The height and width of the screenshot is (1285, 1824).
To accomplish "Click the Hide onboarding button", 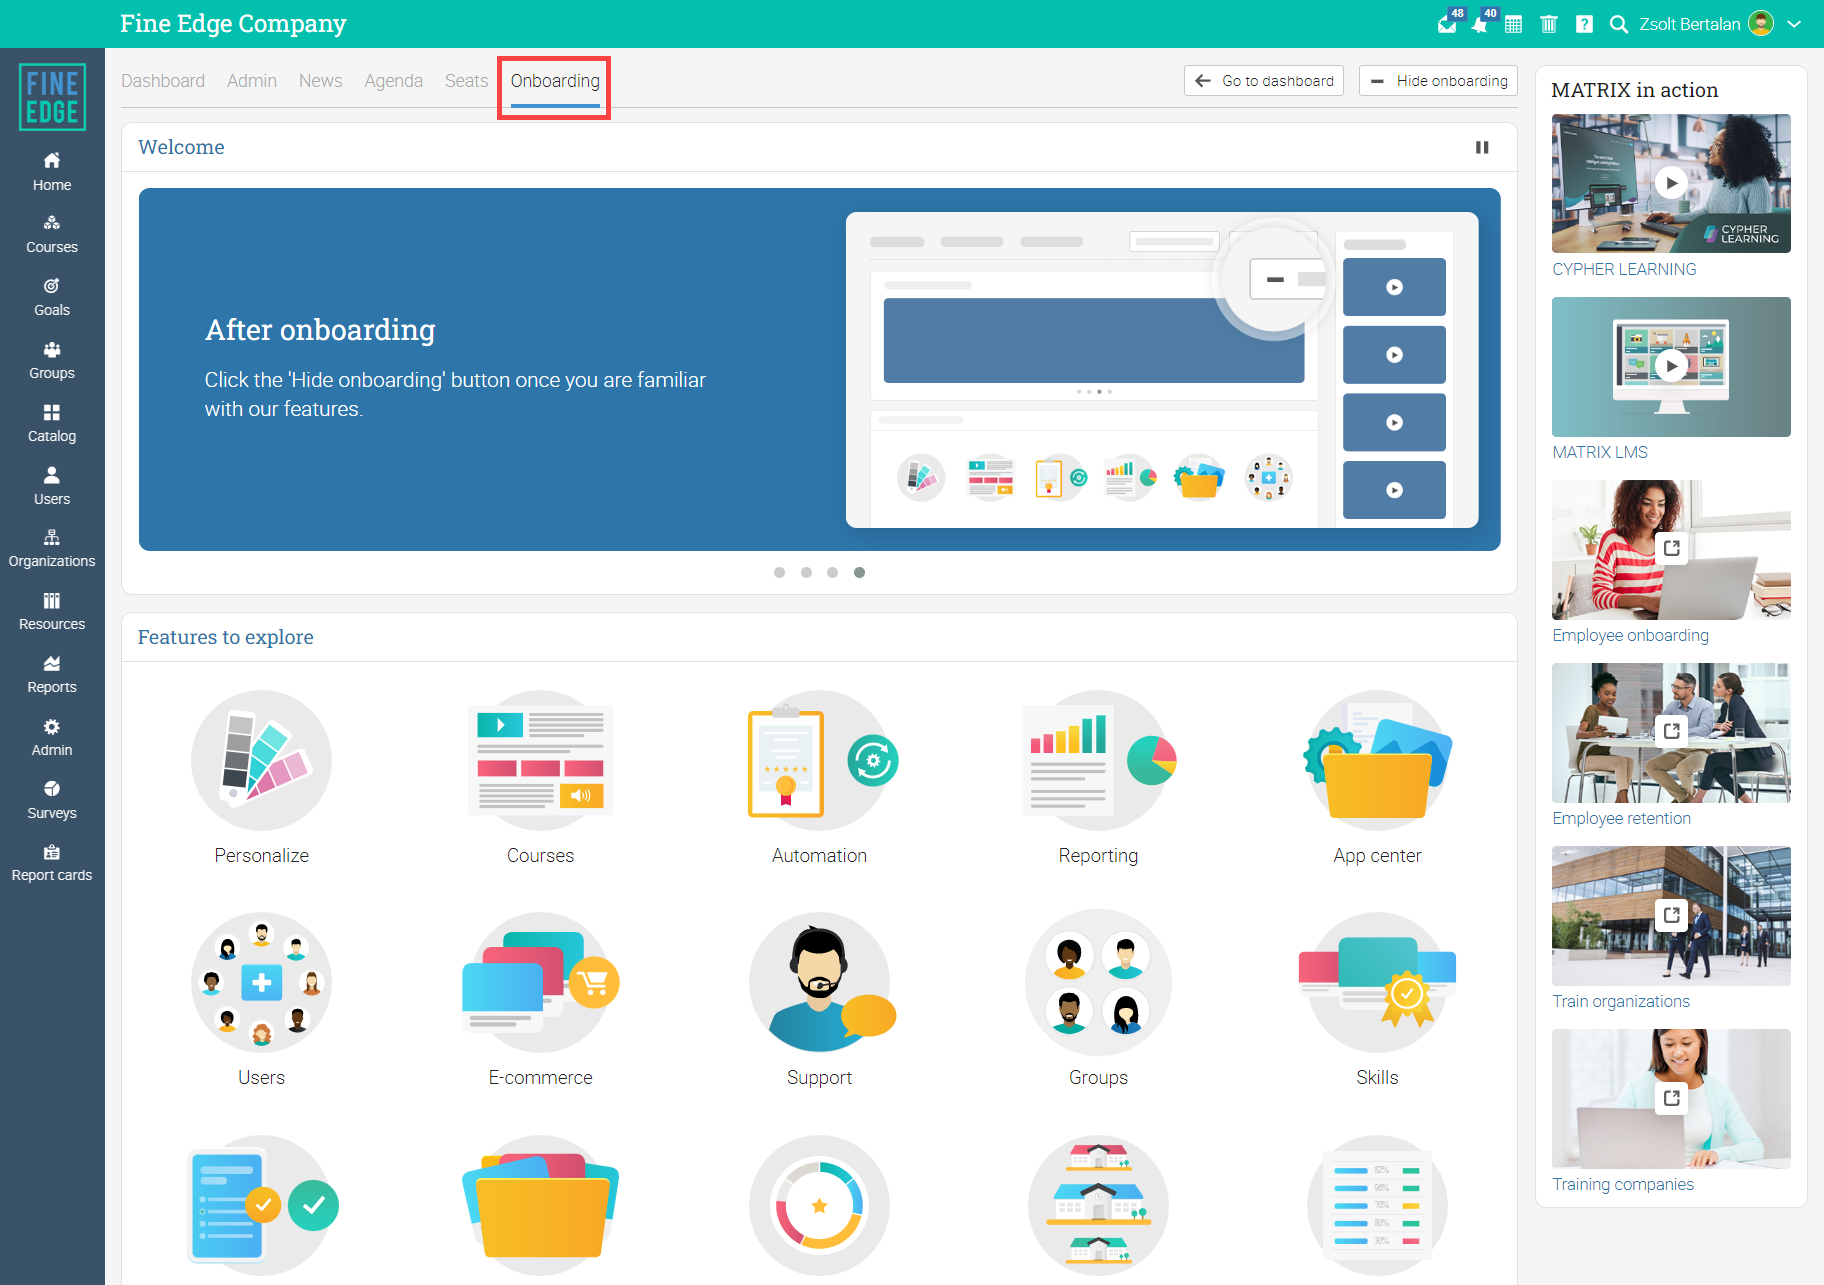I will pyautogui.click(x=1438, y=81).
